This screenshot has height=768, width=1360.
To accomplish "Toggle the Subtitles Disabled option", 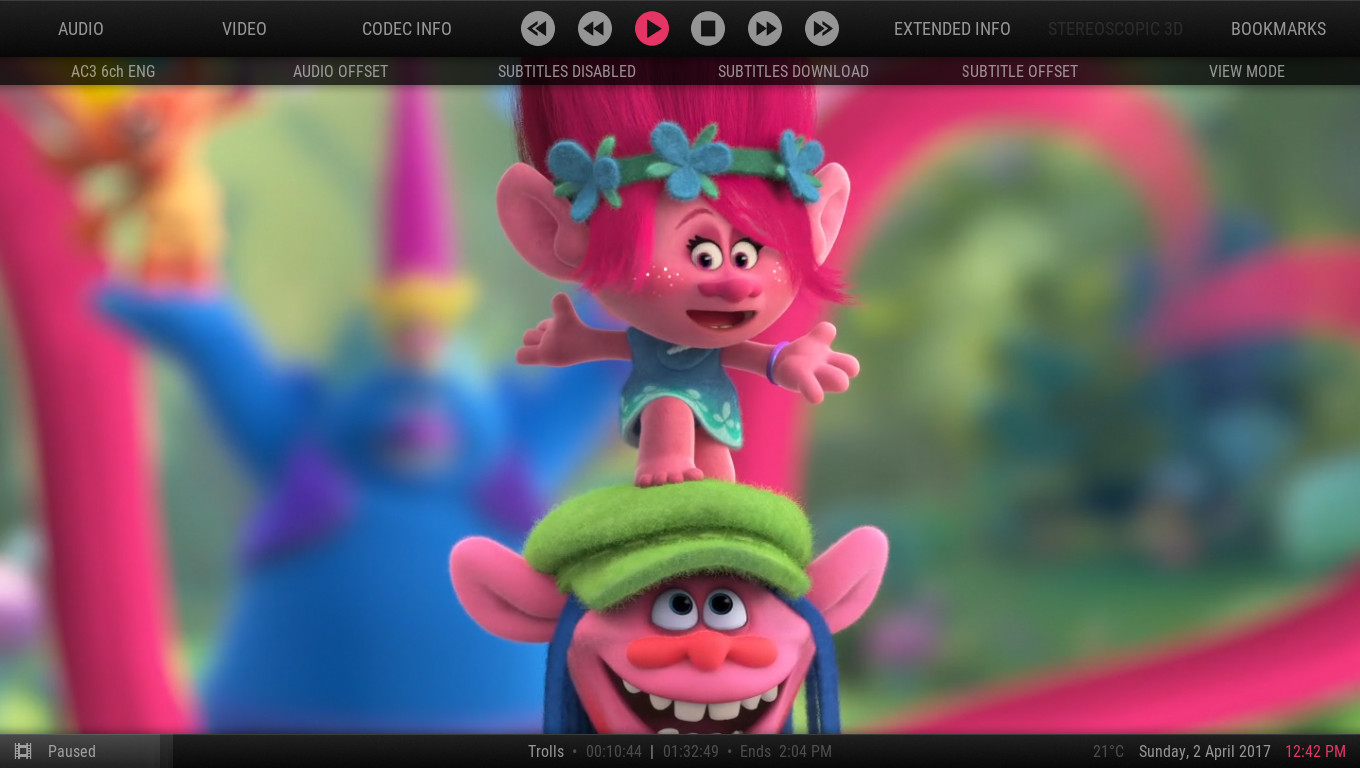I will pyautogui.click(x=566, y=71).
